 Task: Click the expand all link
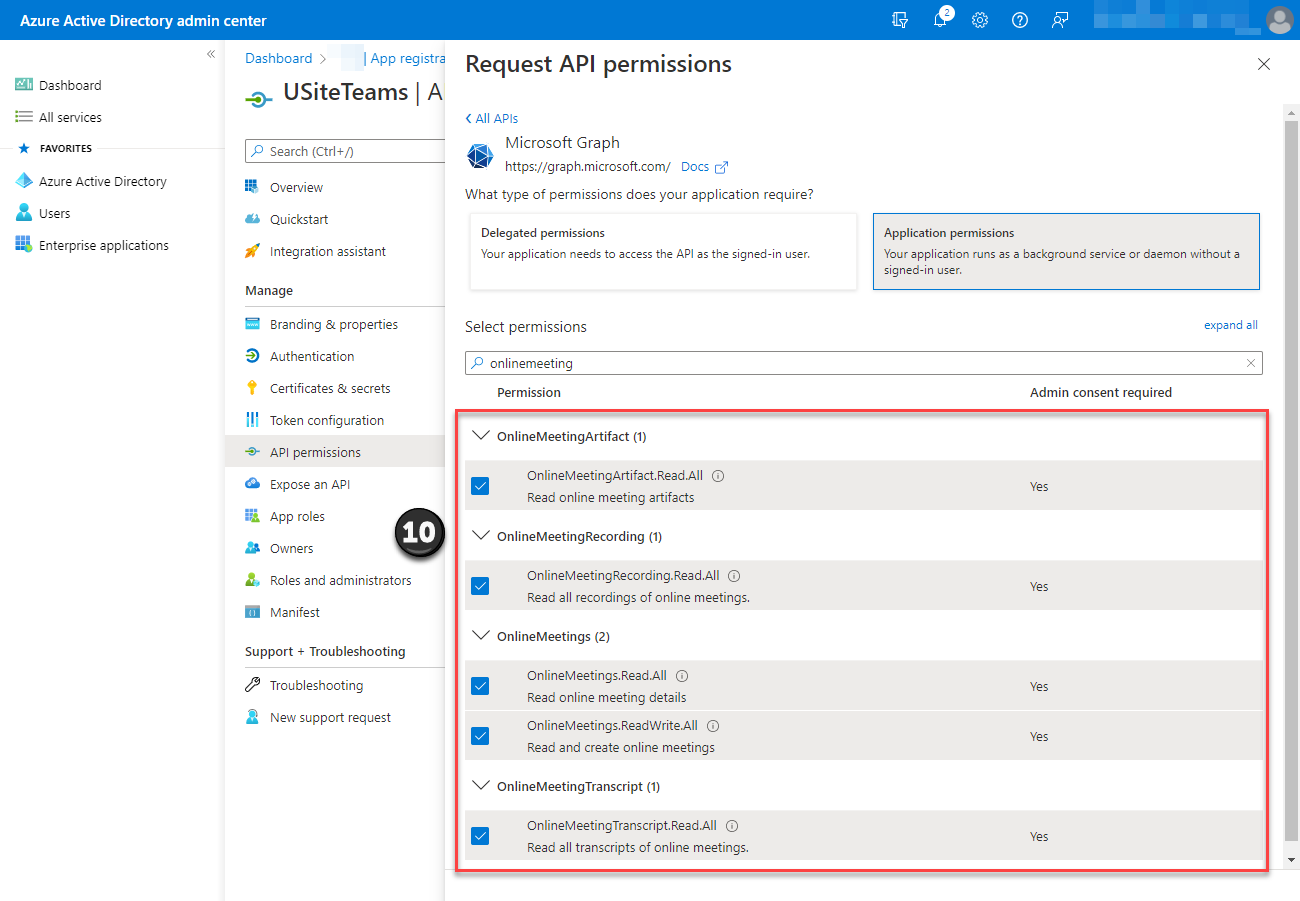(x=1231, y=325)
